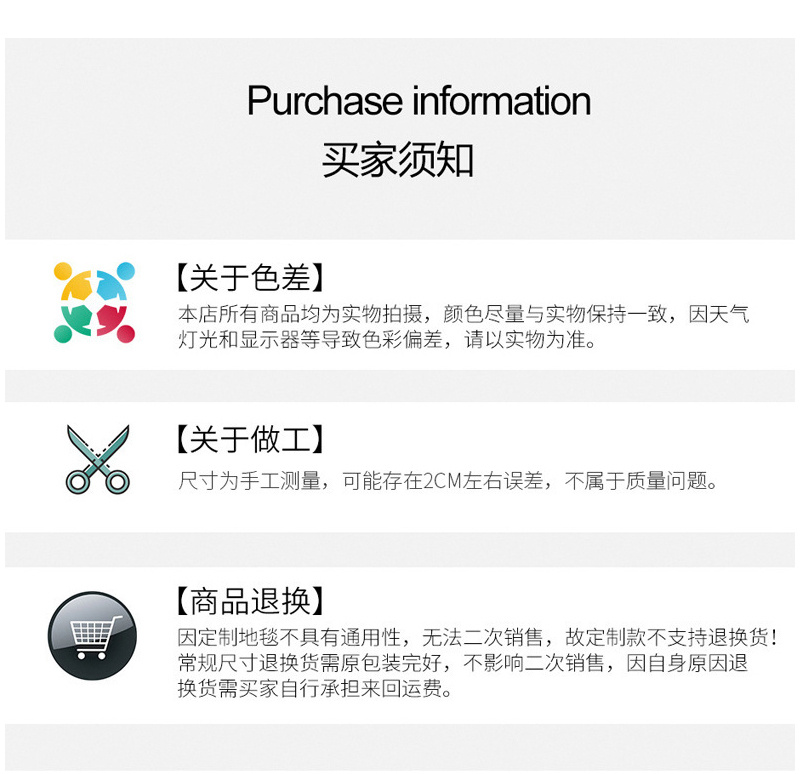Viewport: 800px width, 774px height.
Task: Click the line starting with 常规尺寸退换货
Action: tap(463, 663)
